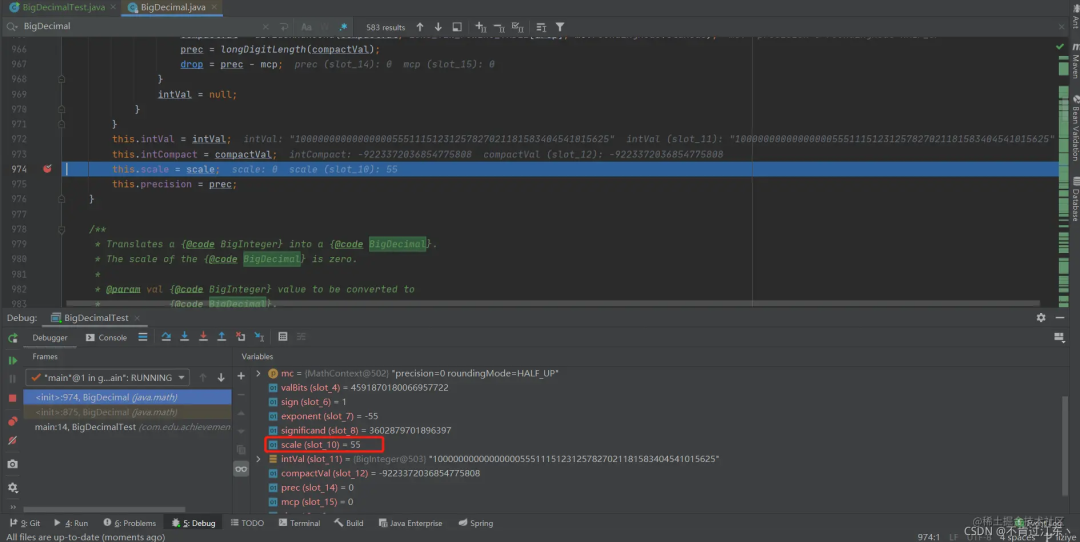Open the thread selector main RUNNING dropdown
Screen dimensions: 1080x542
(x=107, y=377)
